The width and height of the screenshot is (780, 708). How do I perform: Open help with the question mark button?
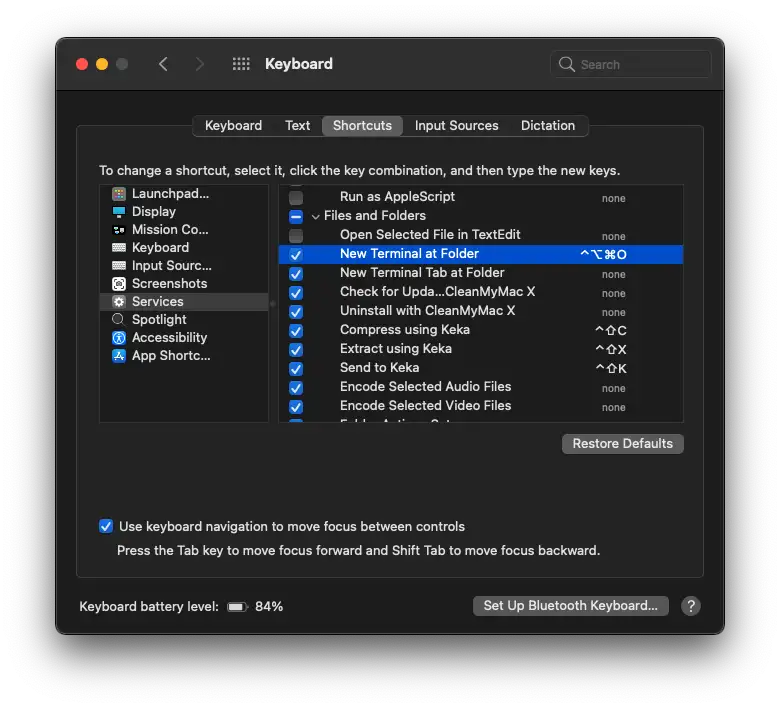click(690, 606)
